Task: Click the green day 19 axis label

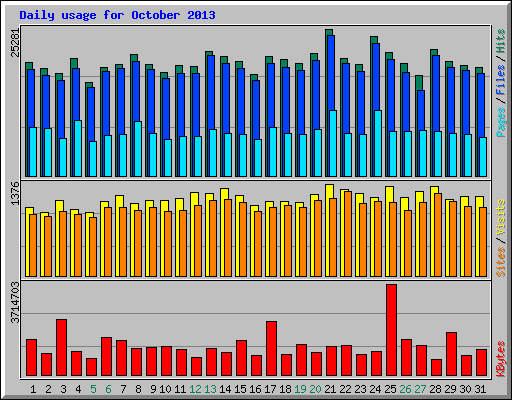Action: coord(300,389)
